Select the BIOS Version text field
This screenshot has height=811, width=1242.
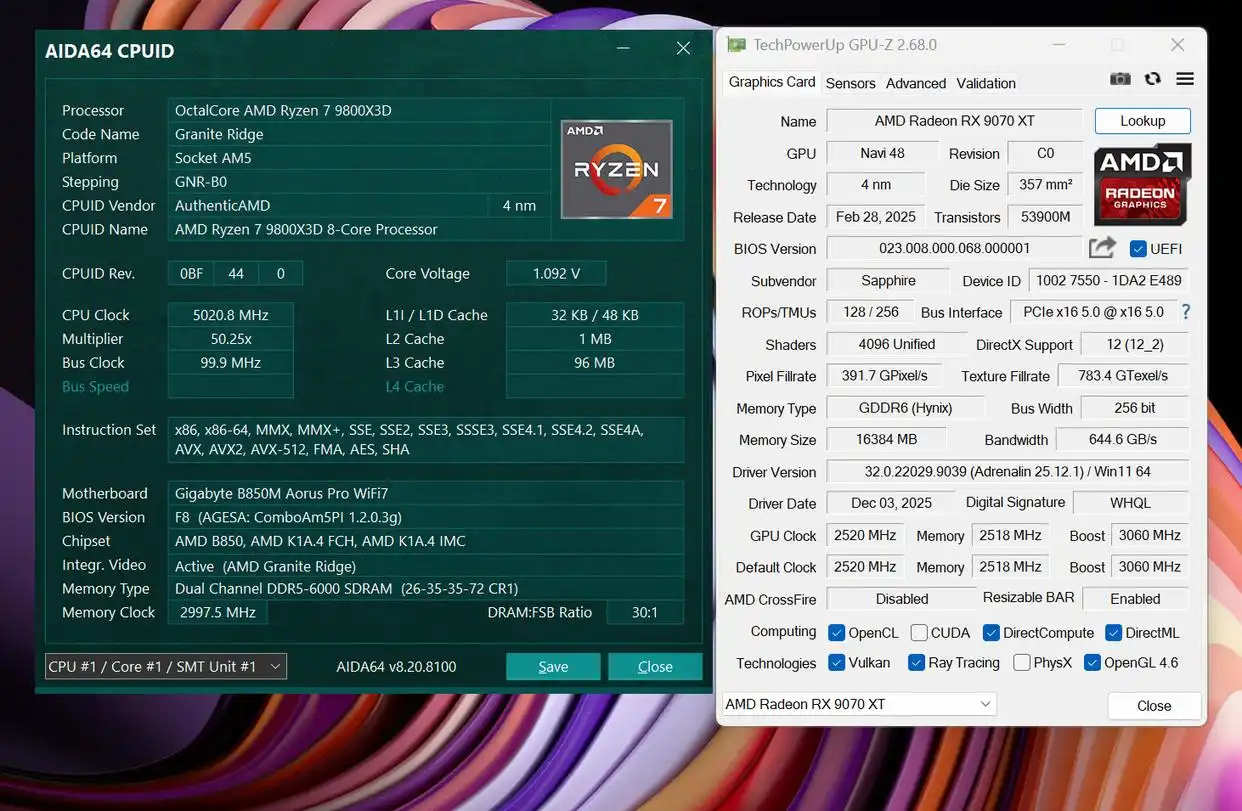pos(954,248)
